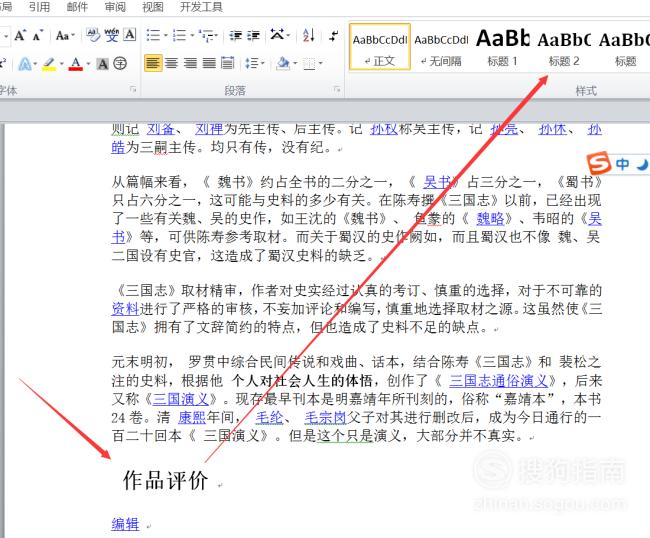650x538 pixels.
Task: Apply the 标题 2 style
Action: [x=564, y=47]
